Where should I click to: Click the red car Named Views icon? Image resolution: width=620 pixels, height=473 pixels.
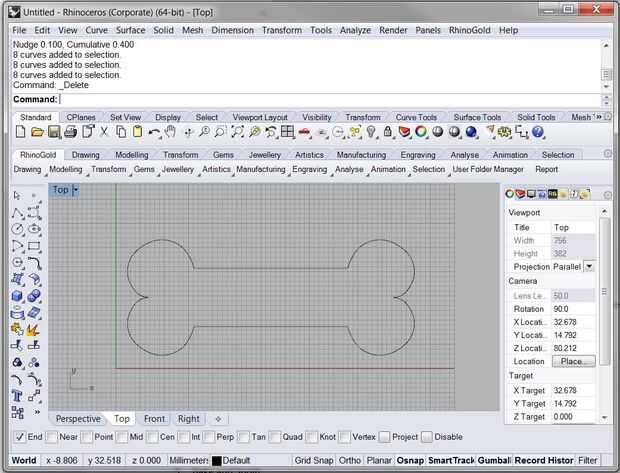(304, 132)
